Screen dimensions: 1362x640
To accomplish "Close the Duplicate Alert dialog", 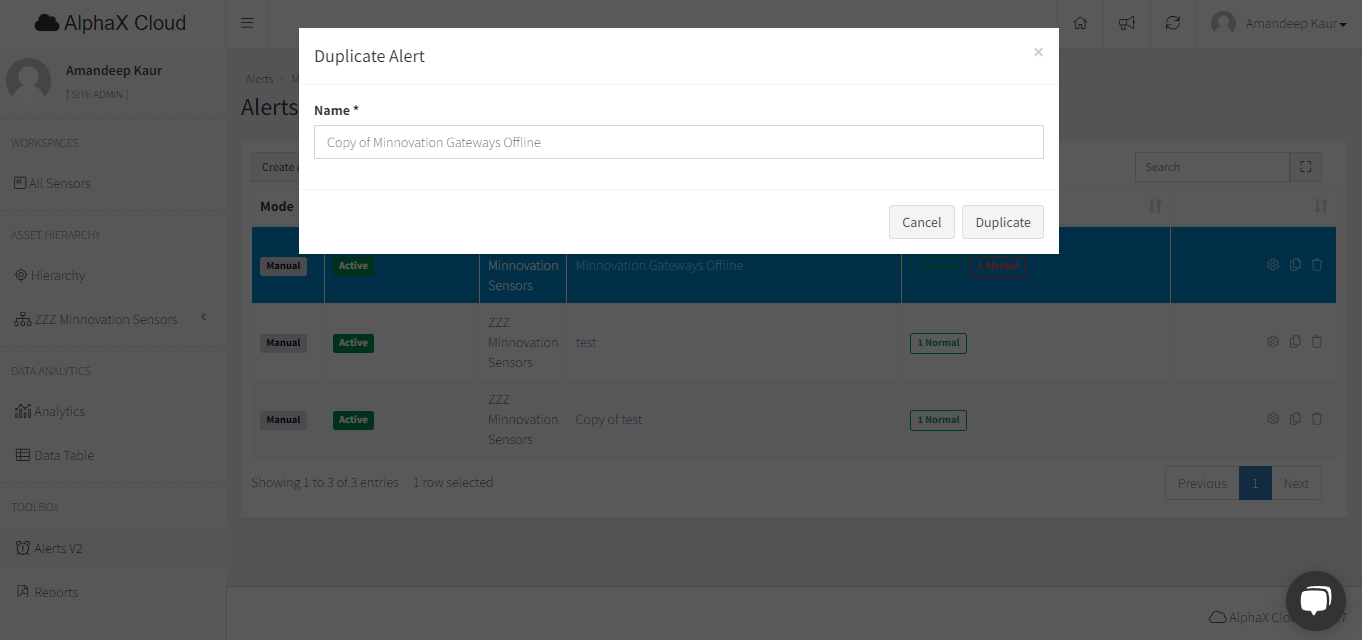I will click(1038, 52).
